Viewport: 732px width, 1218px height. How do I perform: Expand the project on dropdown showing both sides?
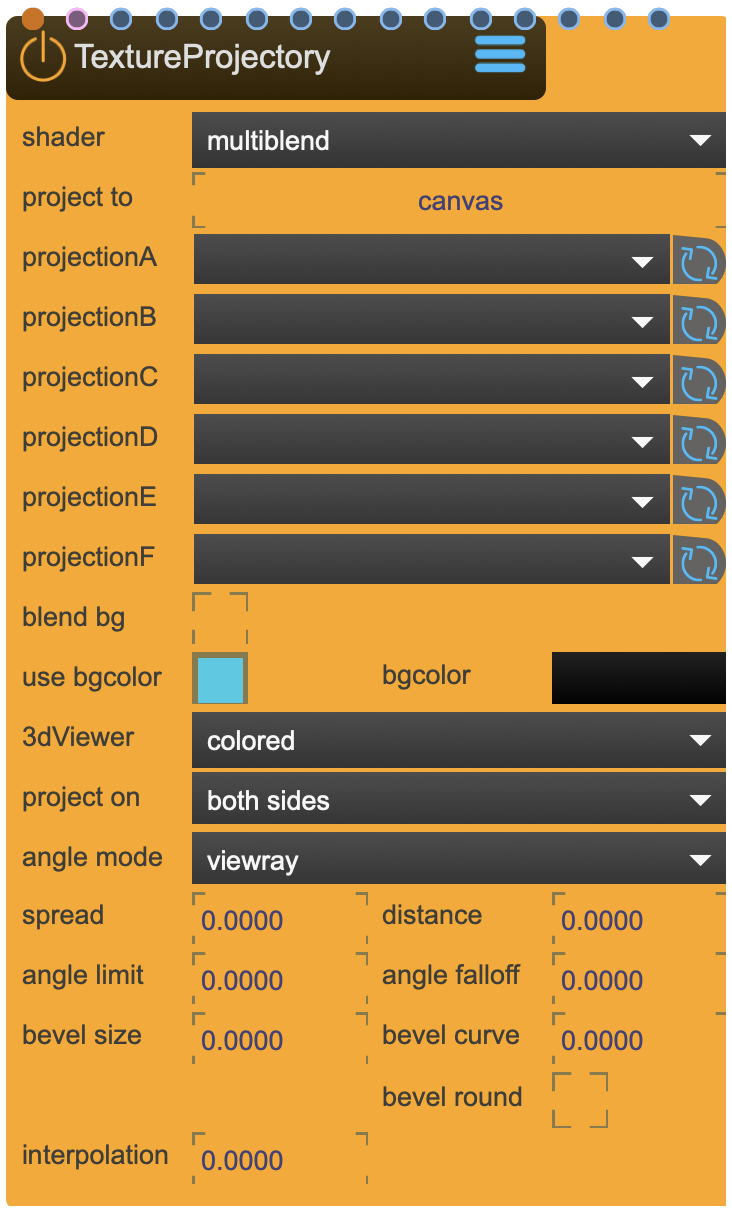pos(458,799)
